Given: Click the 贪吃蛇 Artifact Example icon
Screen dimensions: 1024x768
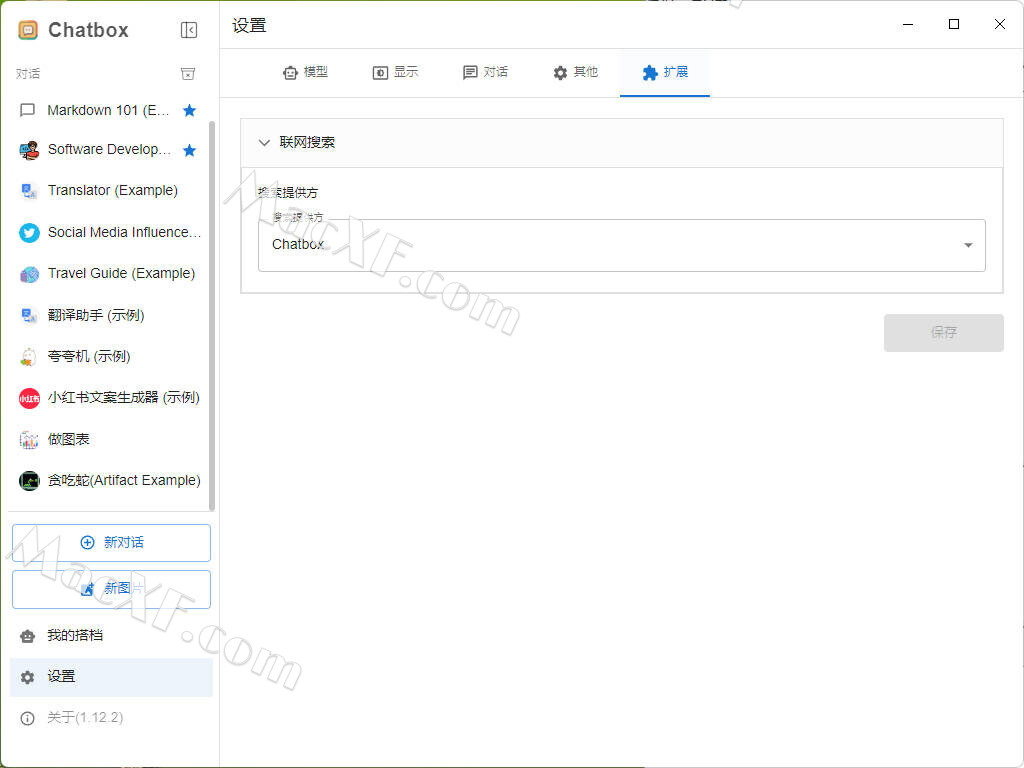Looking at the screenshot, I should 29,481.
